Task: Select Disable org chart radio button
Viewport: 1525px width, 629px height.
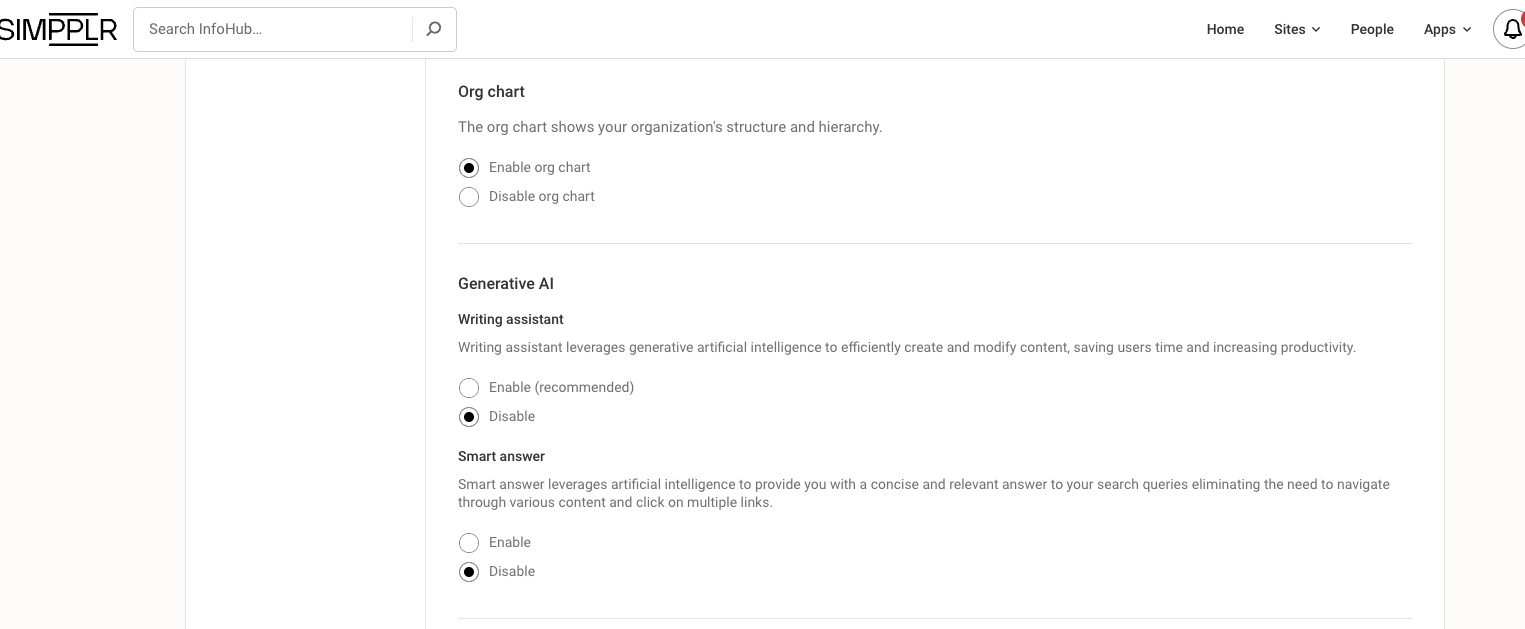Action: point(469,197)
